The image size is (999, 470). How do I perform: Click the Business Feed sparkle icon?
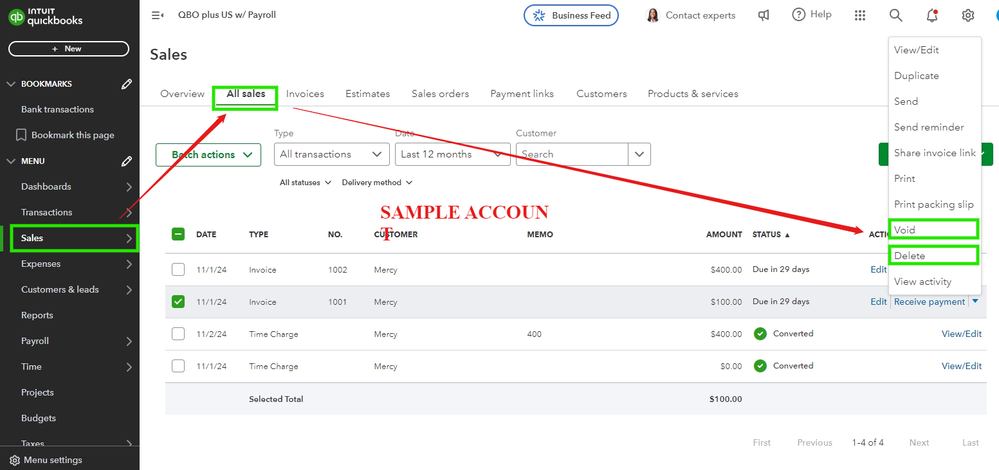539,15
